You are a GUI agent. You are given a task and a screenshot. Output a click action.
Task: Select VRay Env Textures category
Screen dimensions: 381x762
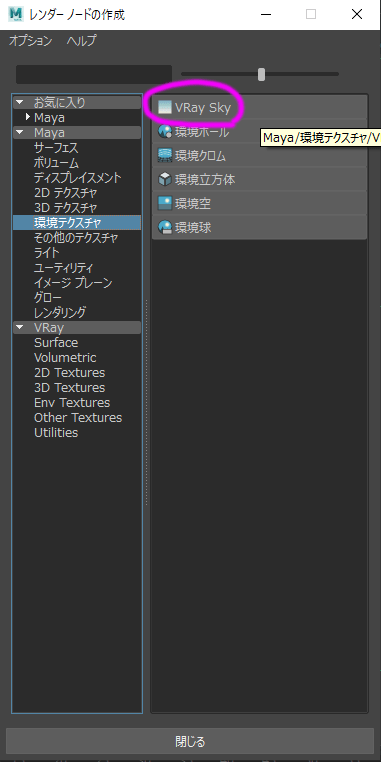72,403
